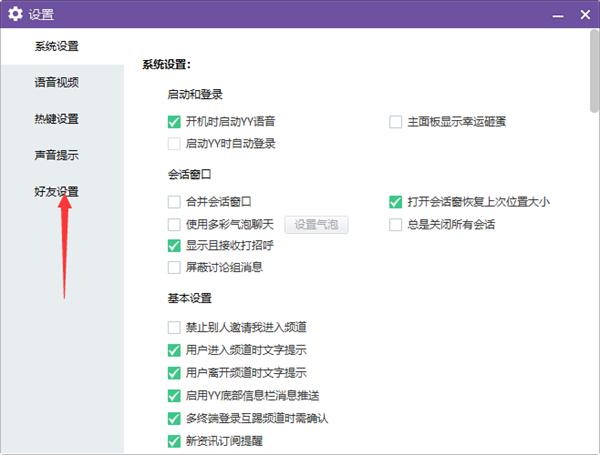Click the 设置气泡 button
Viewport: 600px width, 455px height.
tap(317, 224)
